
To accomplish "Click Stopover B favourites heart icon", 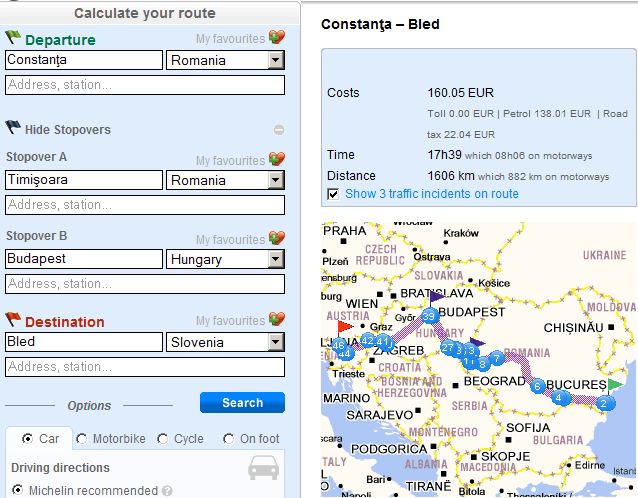I will [277, 240].
